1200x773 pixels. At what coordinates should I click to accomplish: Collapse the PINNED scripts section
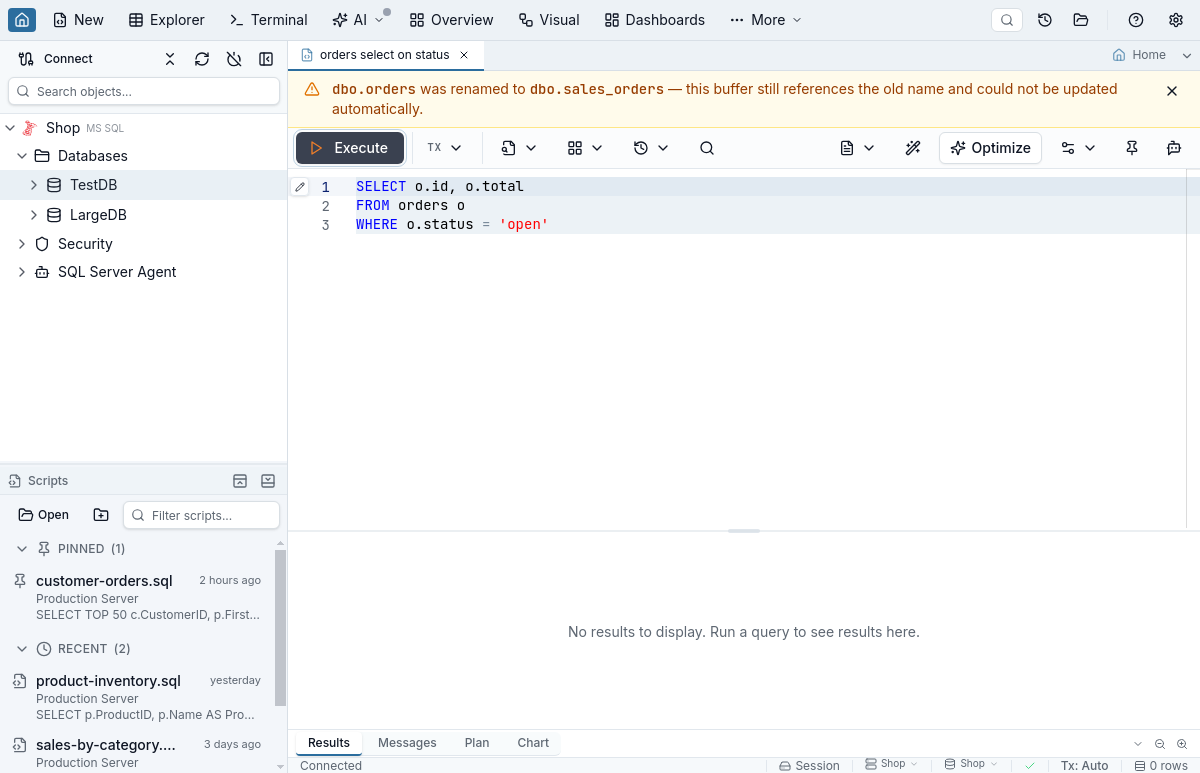(22, 549)
